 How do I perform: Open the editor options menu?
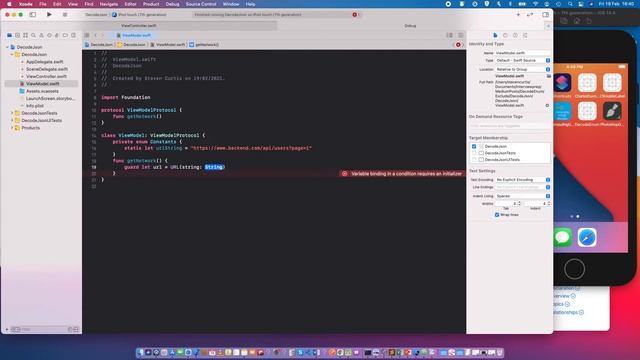point(449,36)
